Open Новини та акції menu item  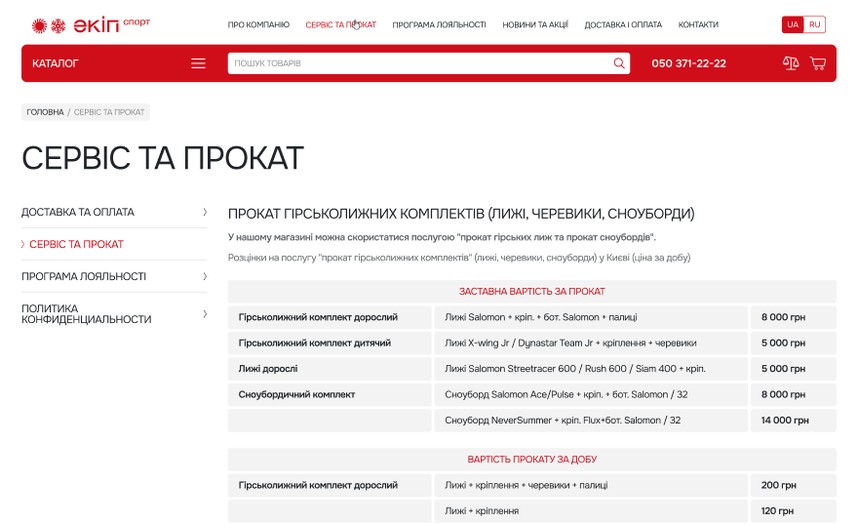pyautogui.click(x=535, y=25)
